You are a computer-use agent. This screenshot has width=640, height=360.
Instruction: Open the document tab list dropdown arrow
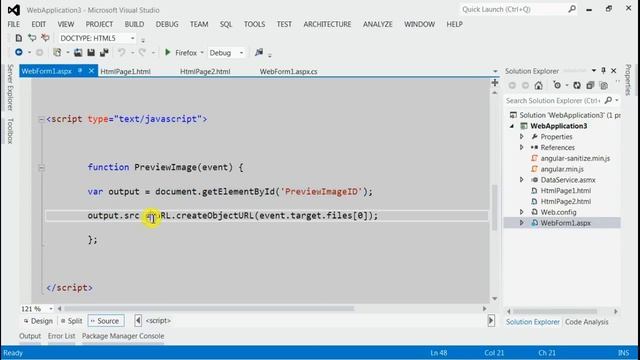[495, 71]
